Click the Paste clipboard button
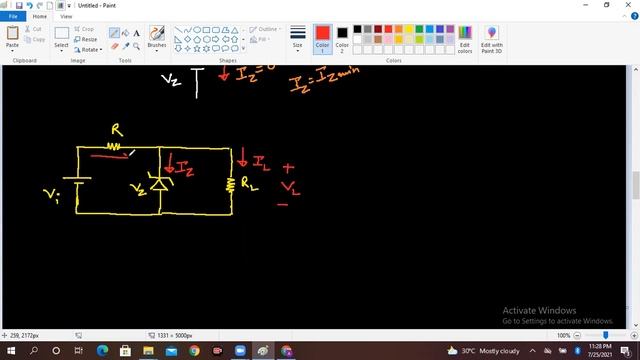This screenshot has height=360, width=640. tap(12, 33)
